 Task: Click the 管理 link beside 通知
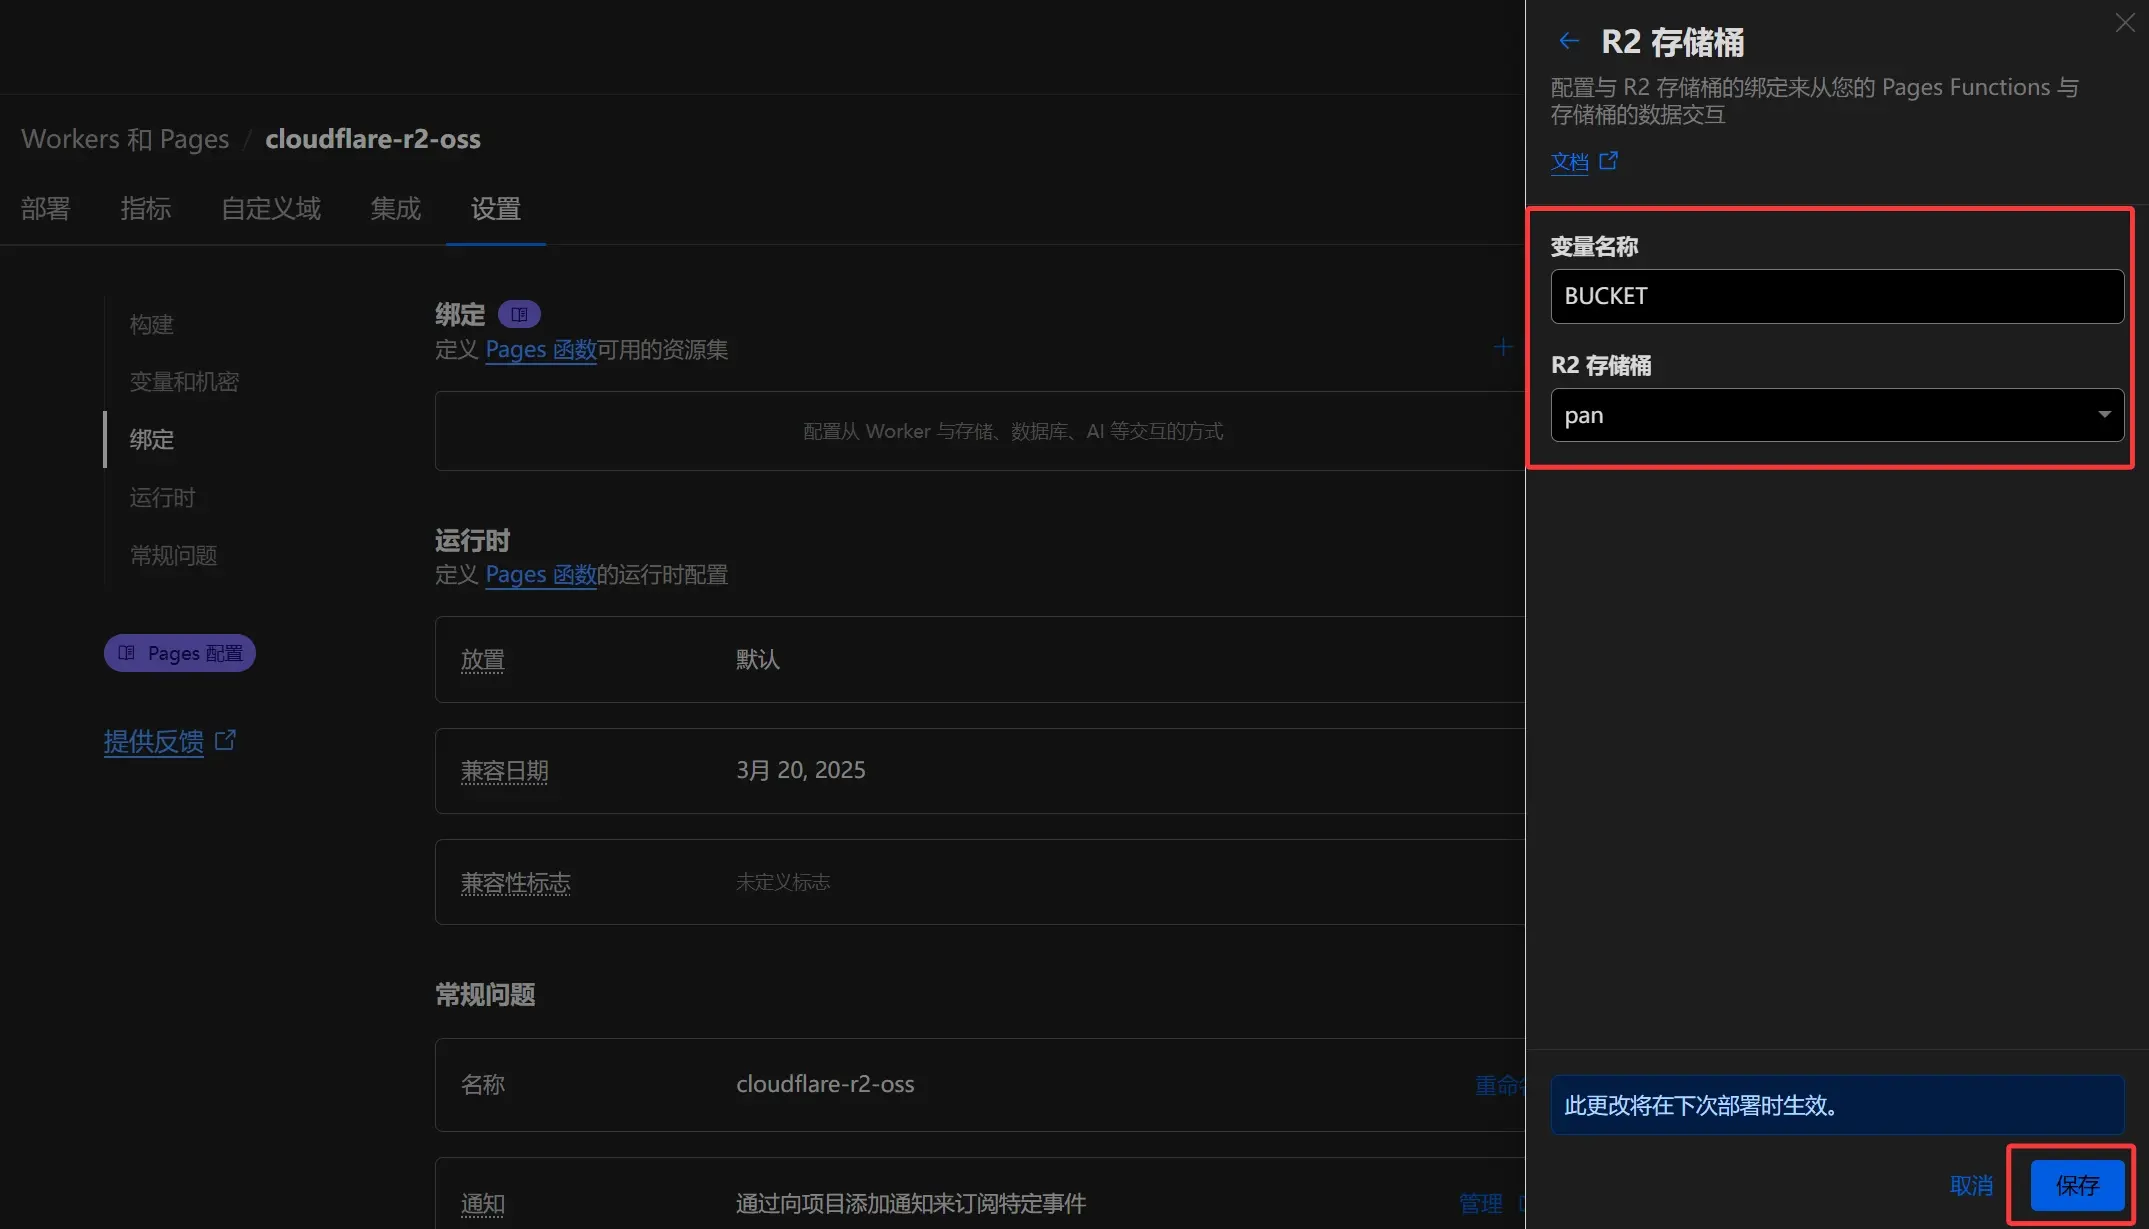[1481, 1203]
